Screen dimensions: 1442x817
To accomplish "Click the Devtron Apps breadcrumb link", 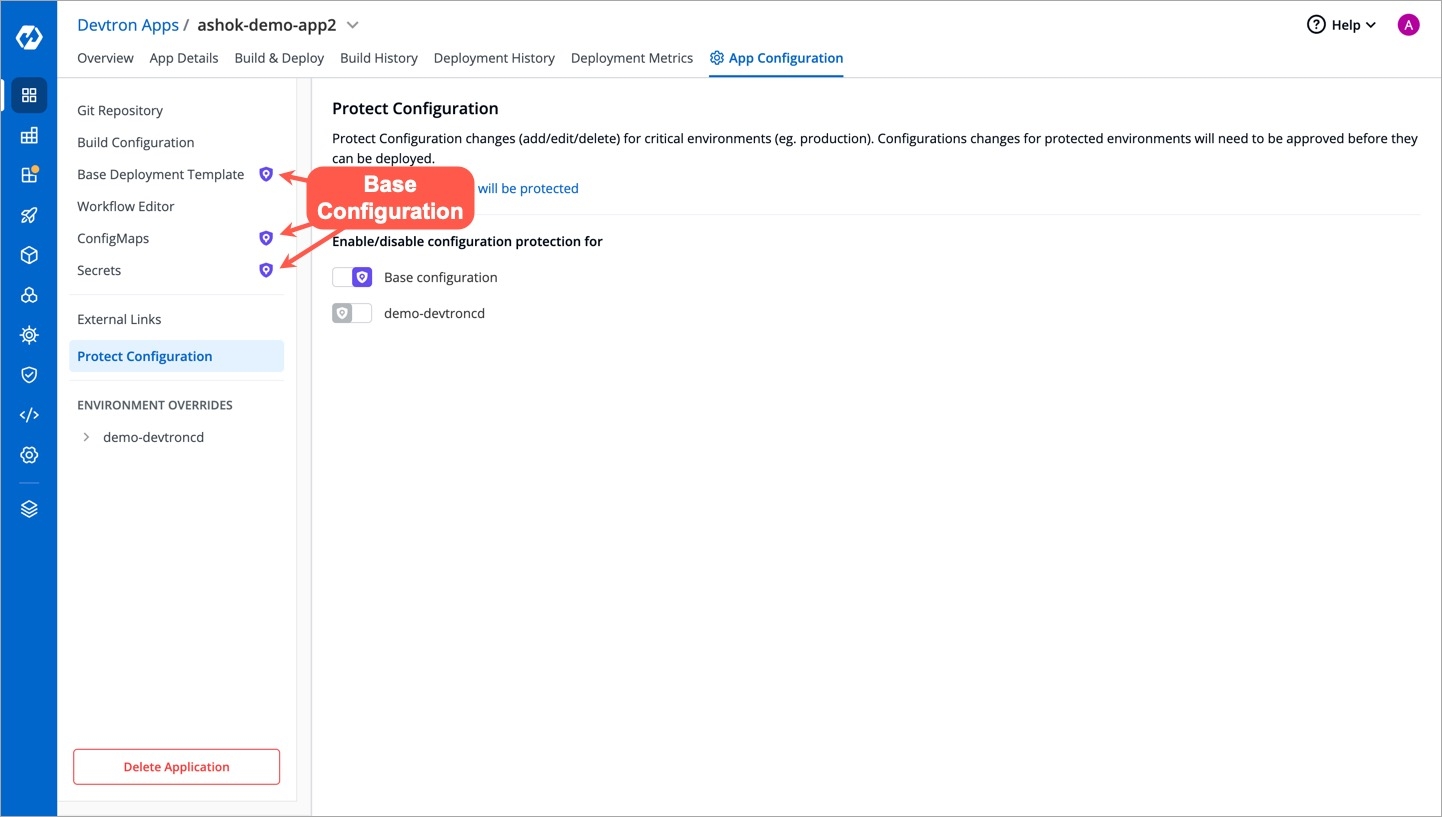I will tap(128, 25).
